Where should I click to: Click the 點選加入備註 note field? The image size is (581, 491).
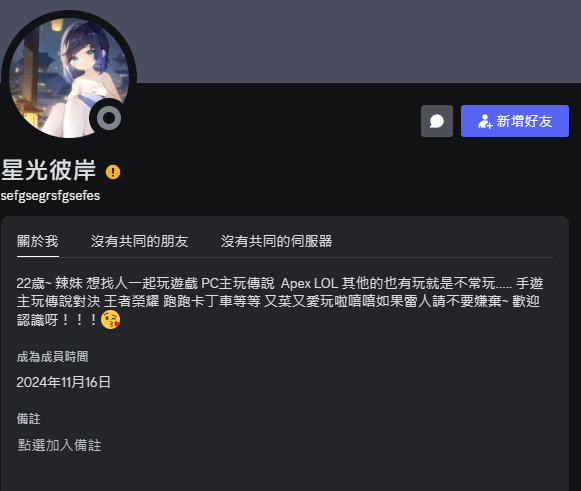[59, 445]
